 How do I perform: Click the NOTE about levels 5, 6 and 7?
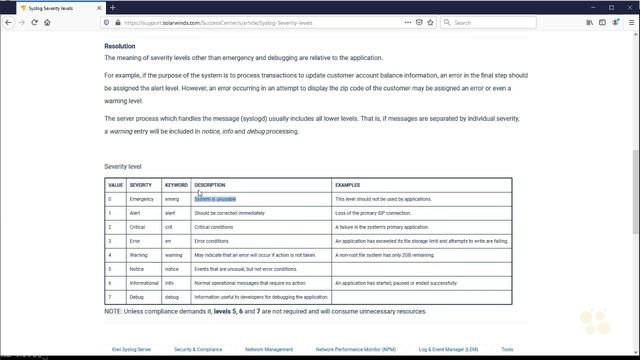point(265,311)
